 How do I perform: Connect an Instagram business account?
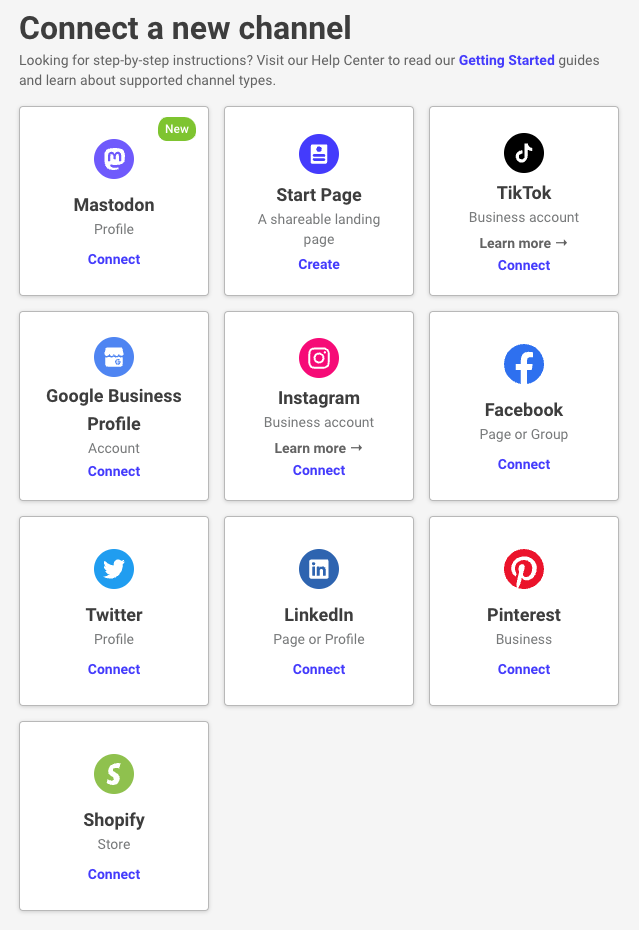[319, 470]
